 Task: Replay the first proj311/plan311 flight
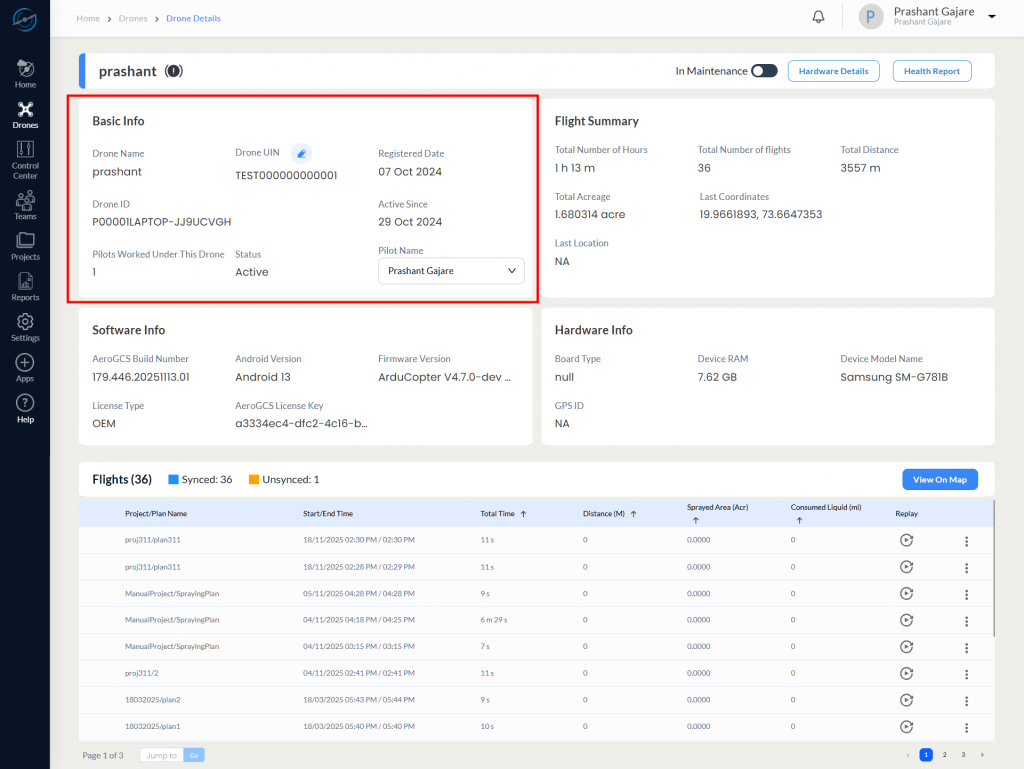(906, 540)
